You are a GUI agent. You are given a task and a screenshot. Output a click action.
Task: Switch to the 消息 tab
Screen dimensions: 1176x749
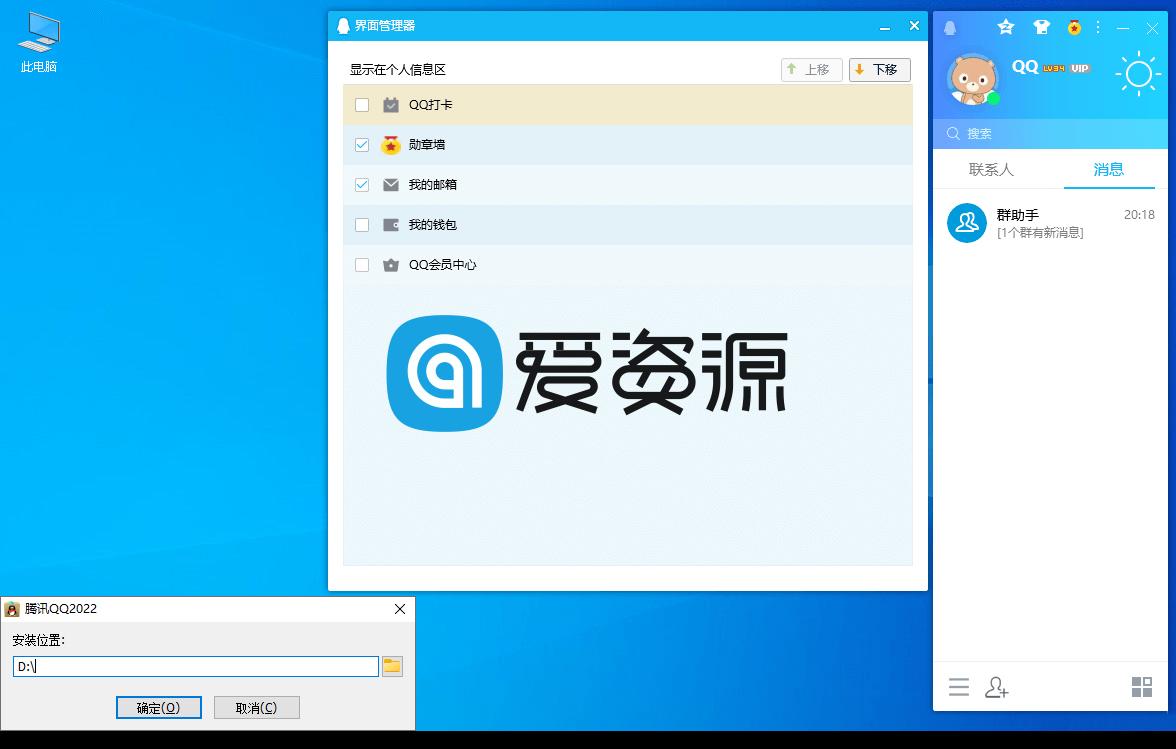point(1108,169)
